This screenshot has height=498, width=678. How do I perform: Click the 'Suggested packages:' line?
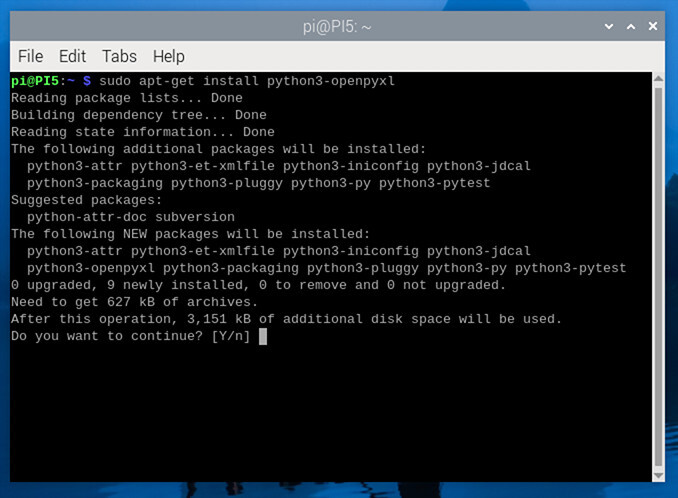86,200
